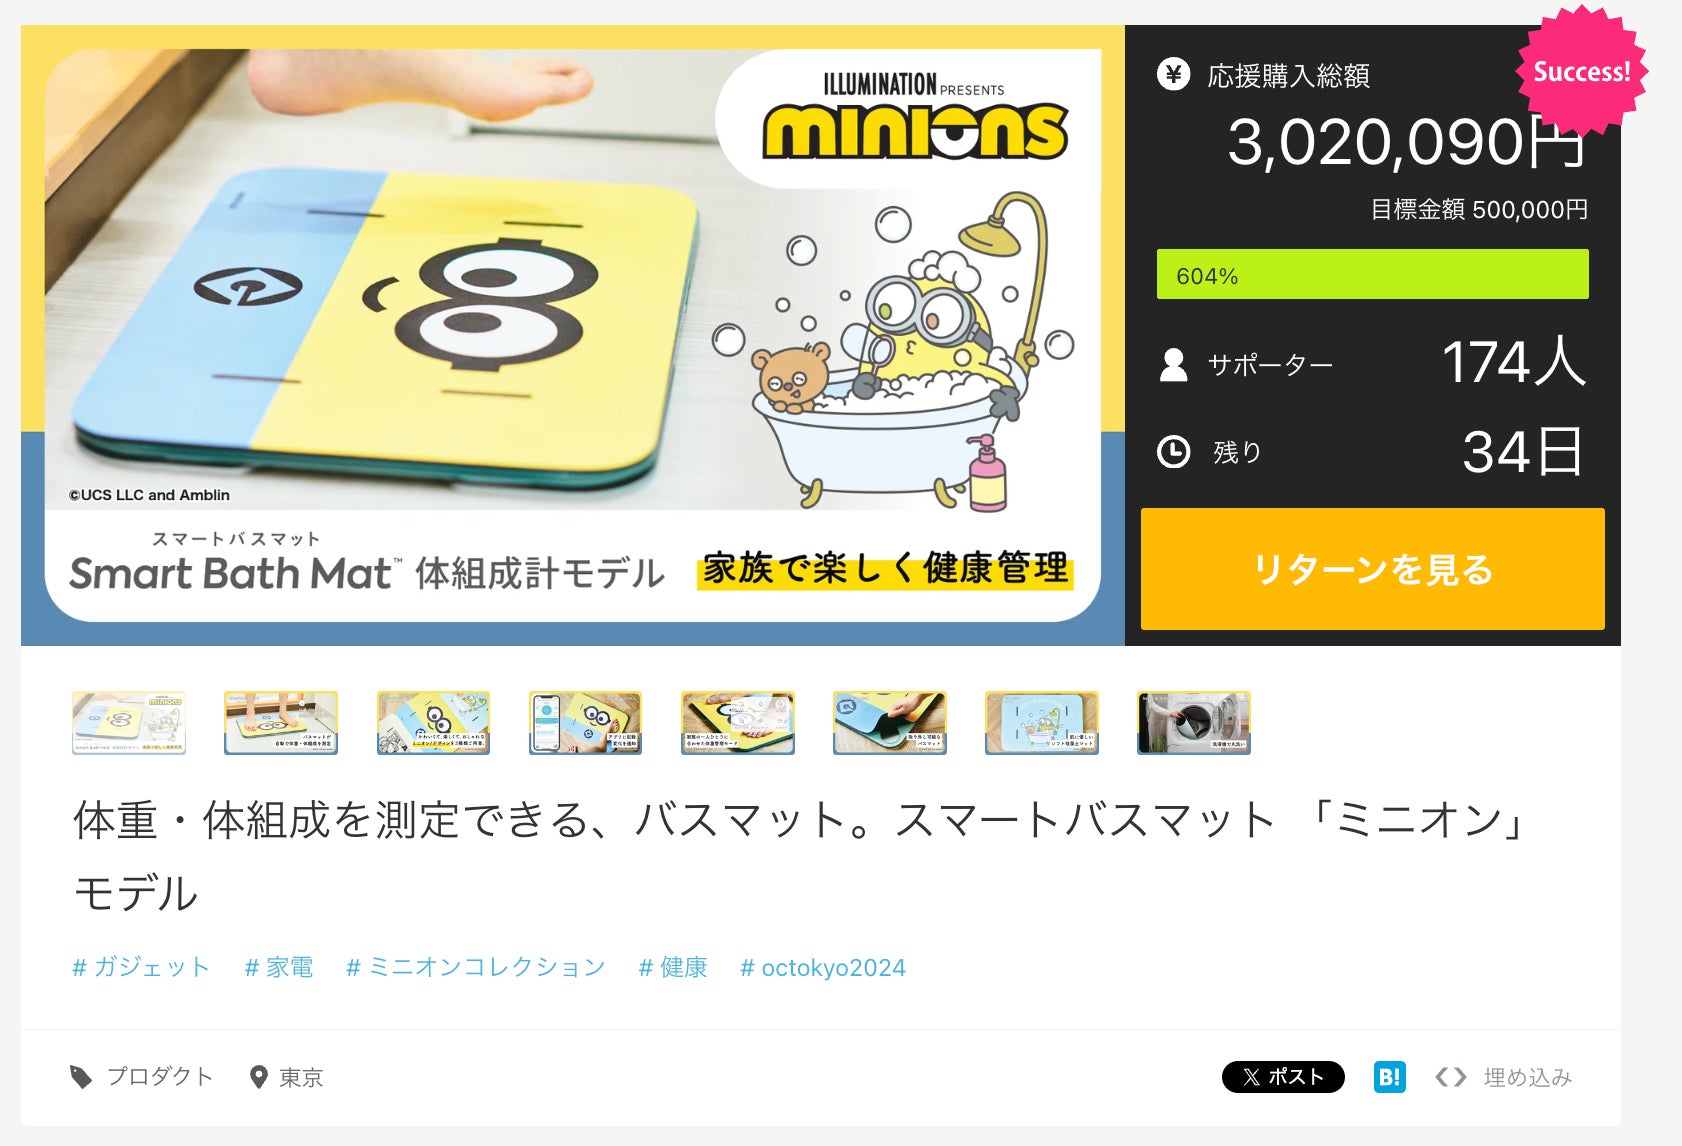The height and width of the screenshot is (1146, 1682).
Task: Open the #家電 tag link
Action: point(279,967)
